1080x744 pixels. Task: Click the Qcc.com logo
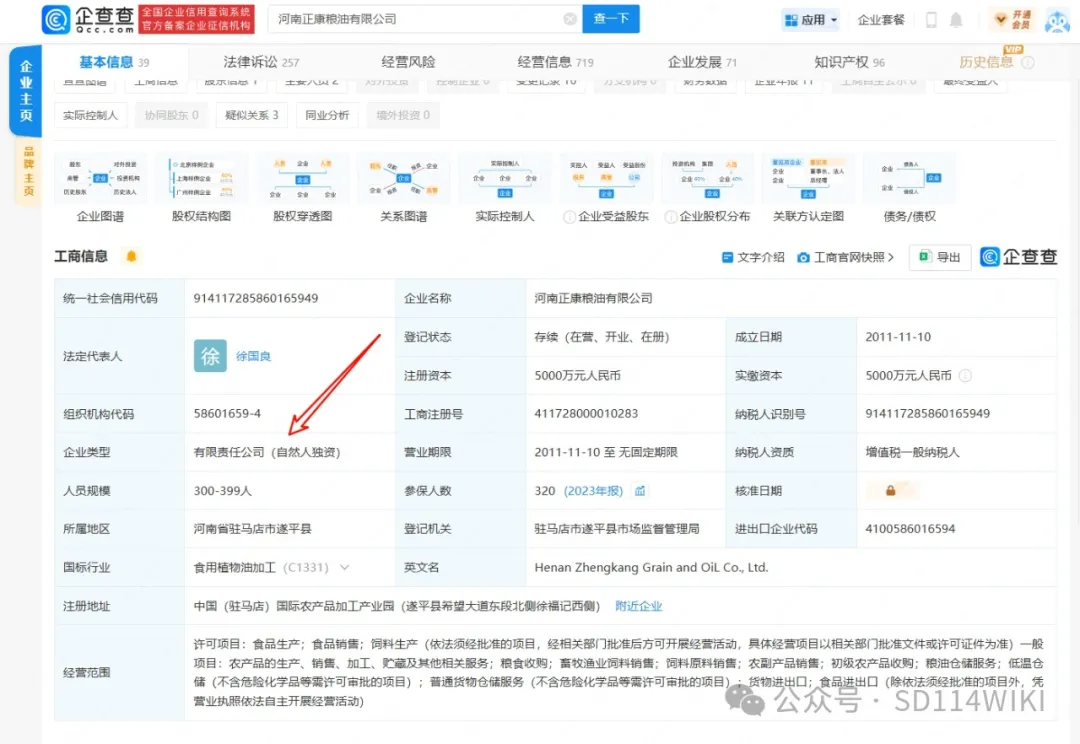pos(87,19)
